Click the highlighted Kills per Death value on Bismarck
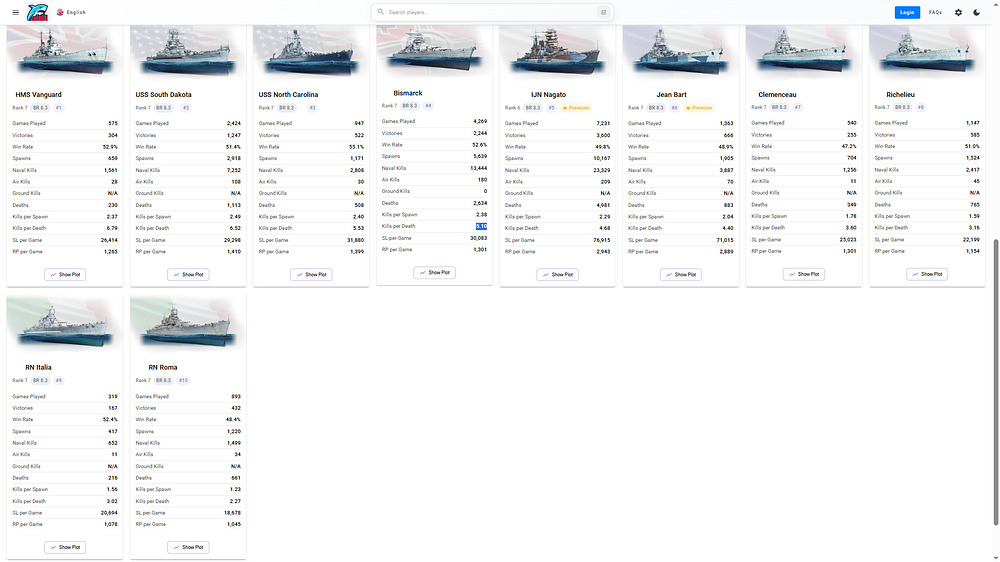This screenshot has height=562, width=1000. (x=481, y=226)
